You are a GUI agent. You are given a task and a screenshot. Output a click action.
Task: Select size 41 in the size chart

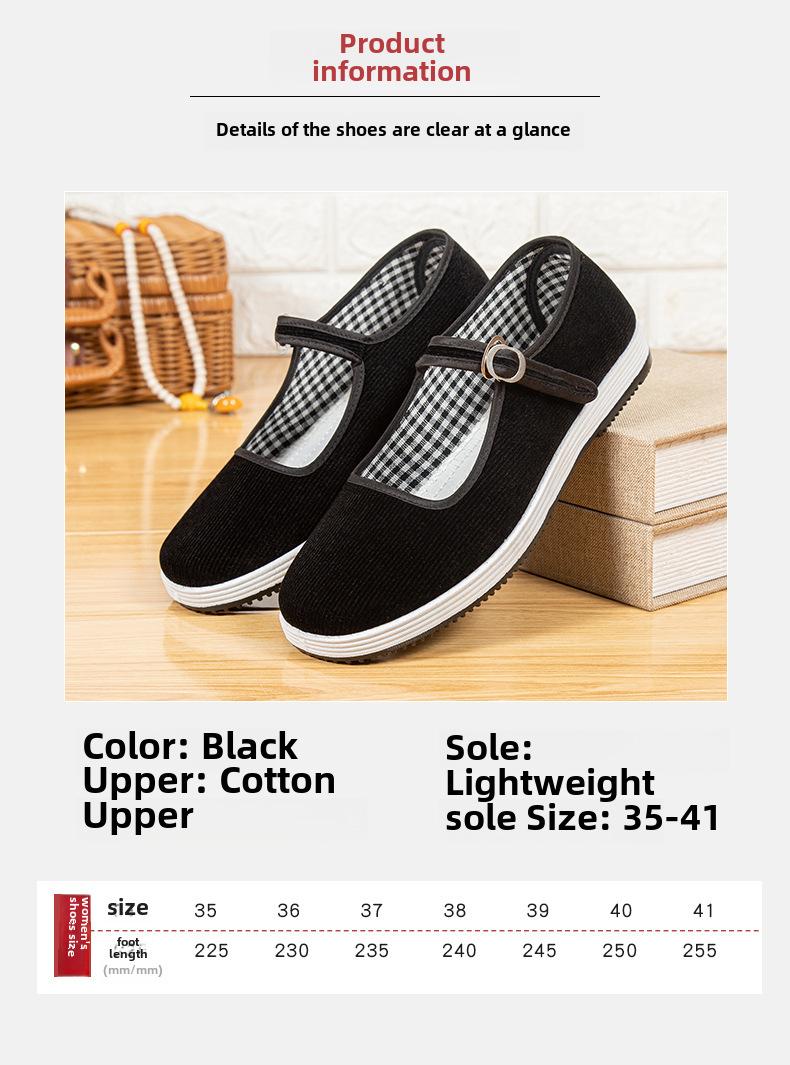704,910
